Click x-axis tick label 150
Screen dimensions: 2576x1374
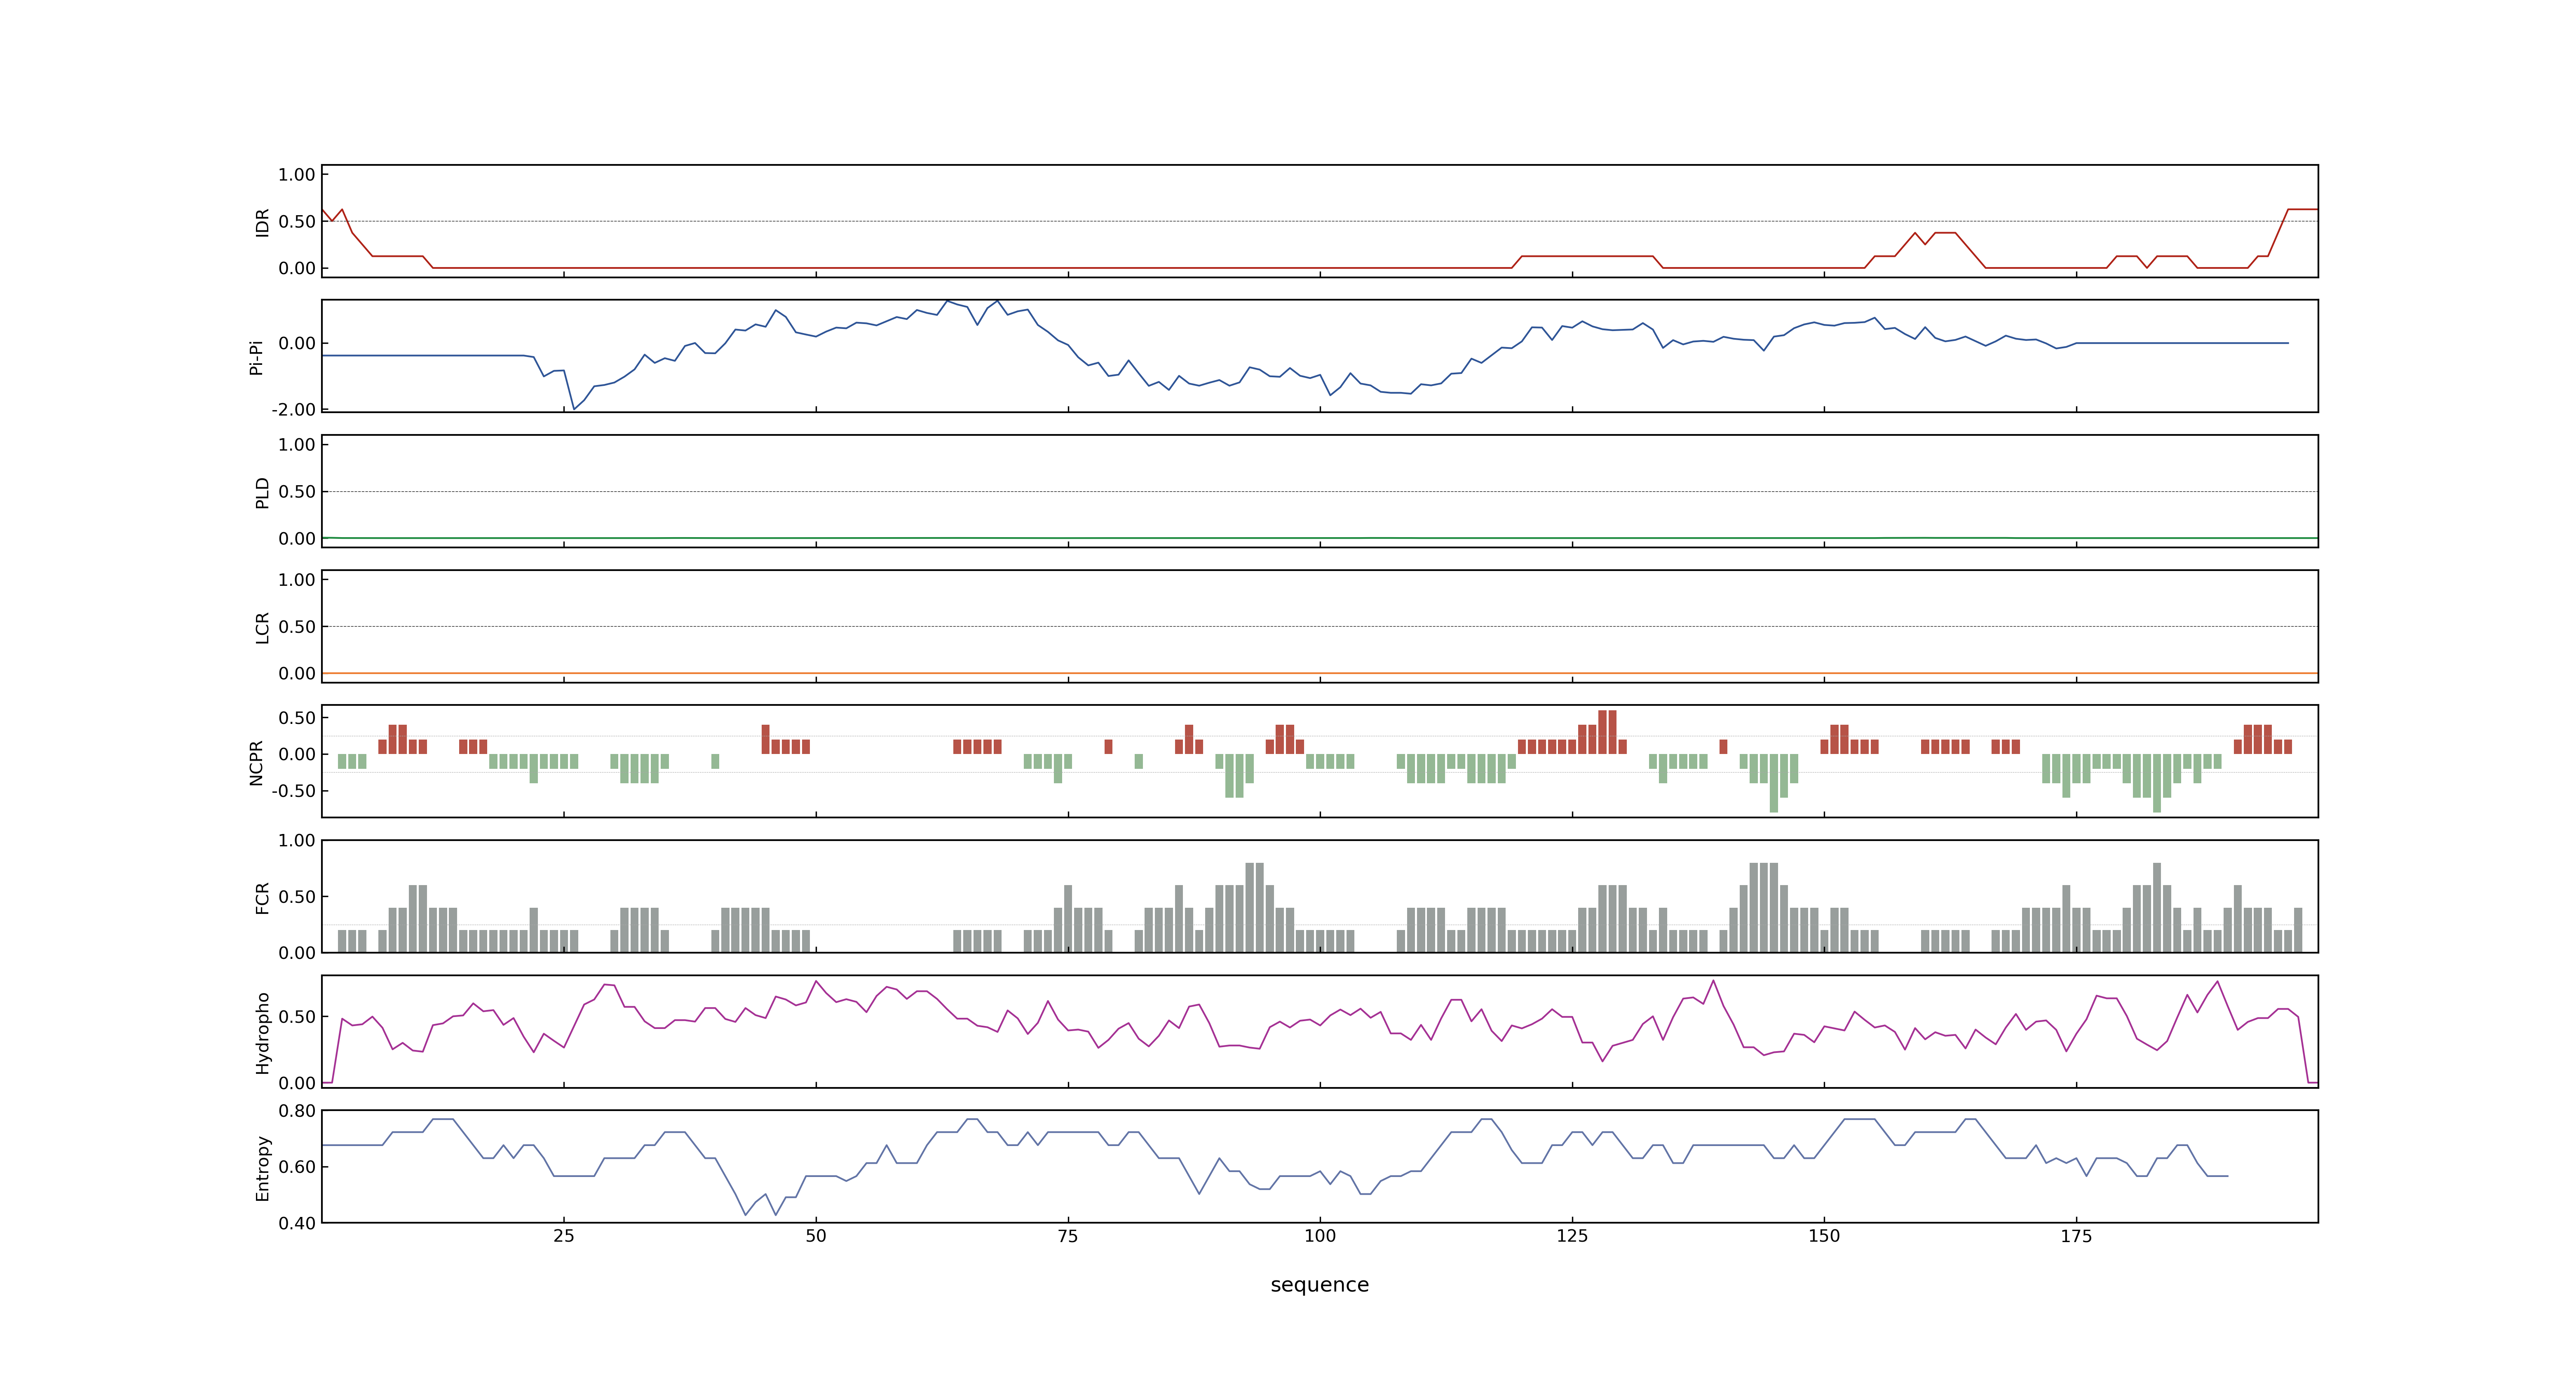(1824, 1236)
